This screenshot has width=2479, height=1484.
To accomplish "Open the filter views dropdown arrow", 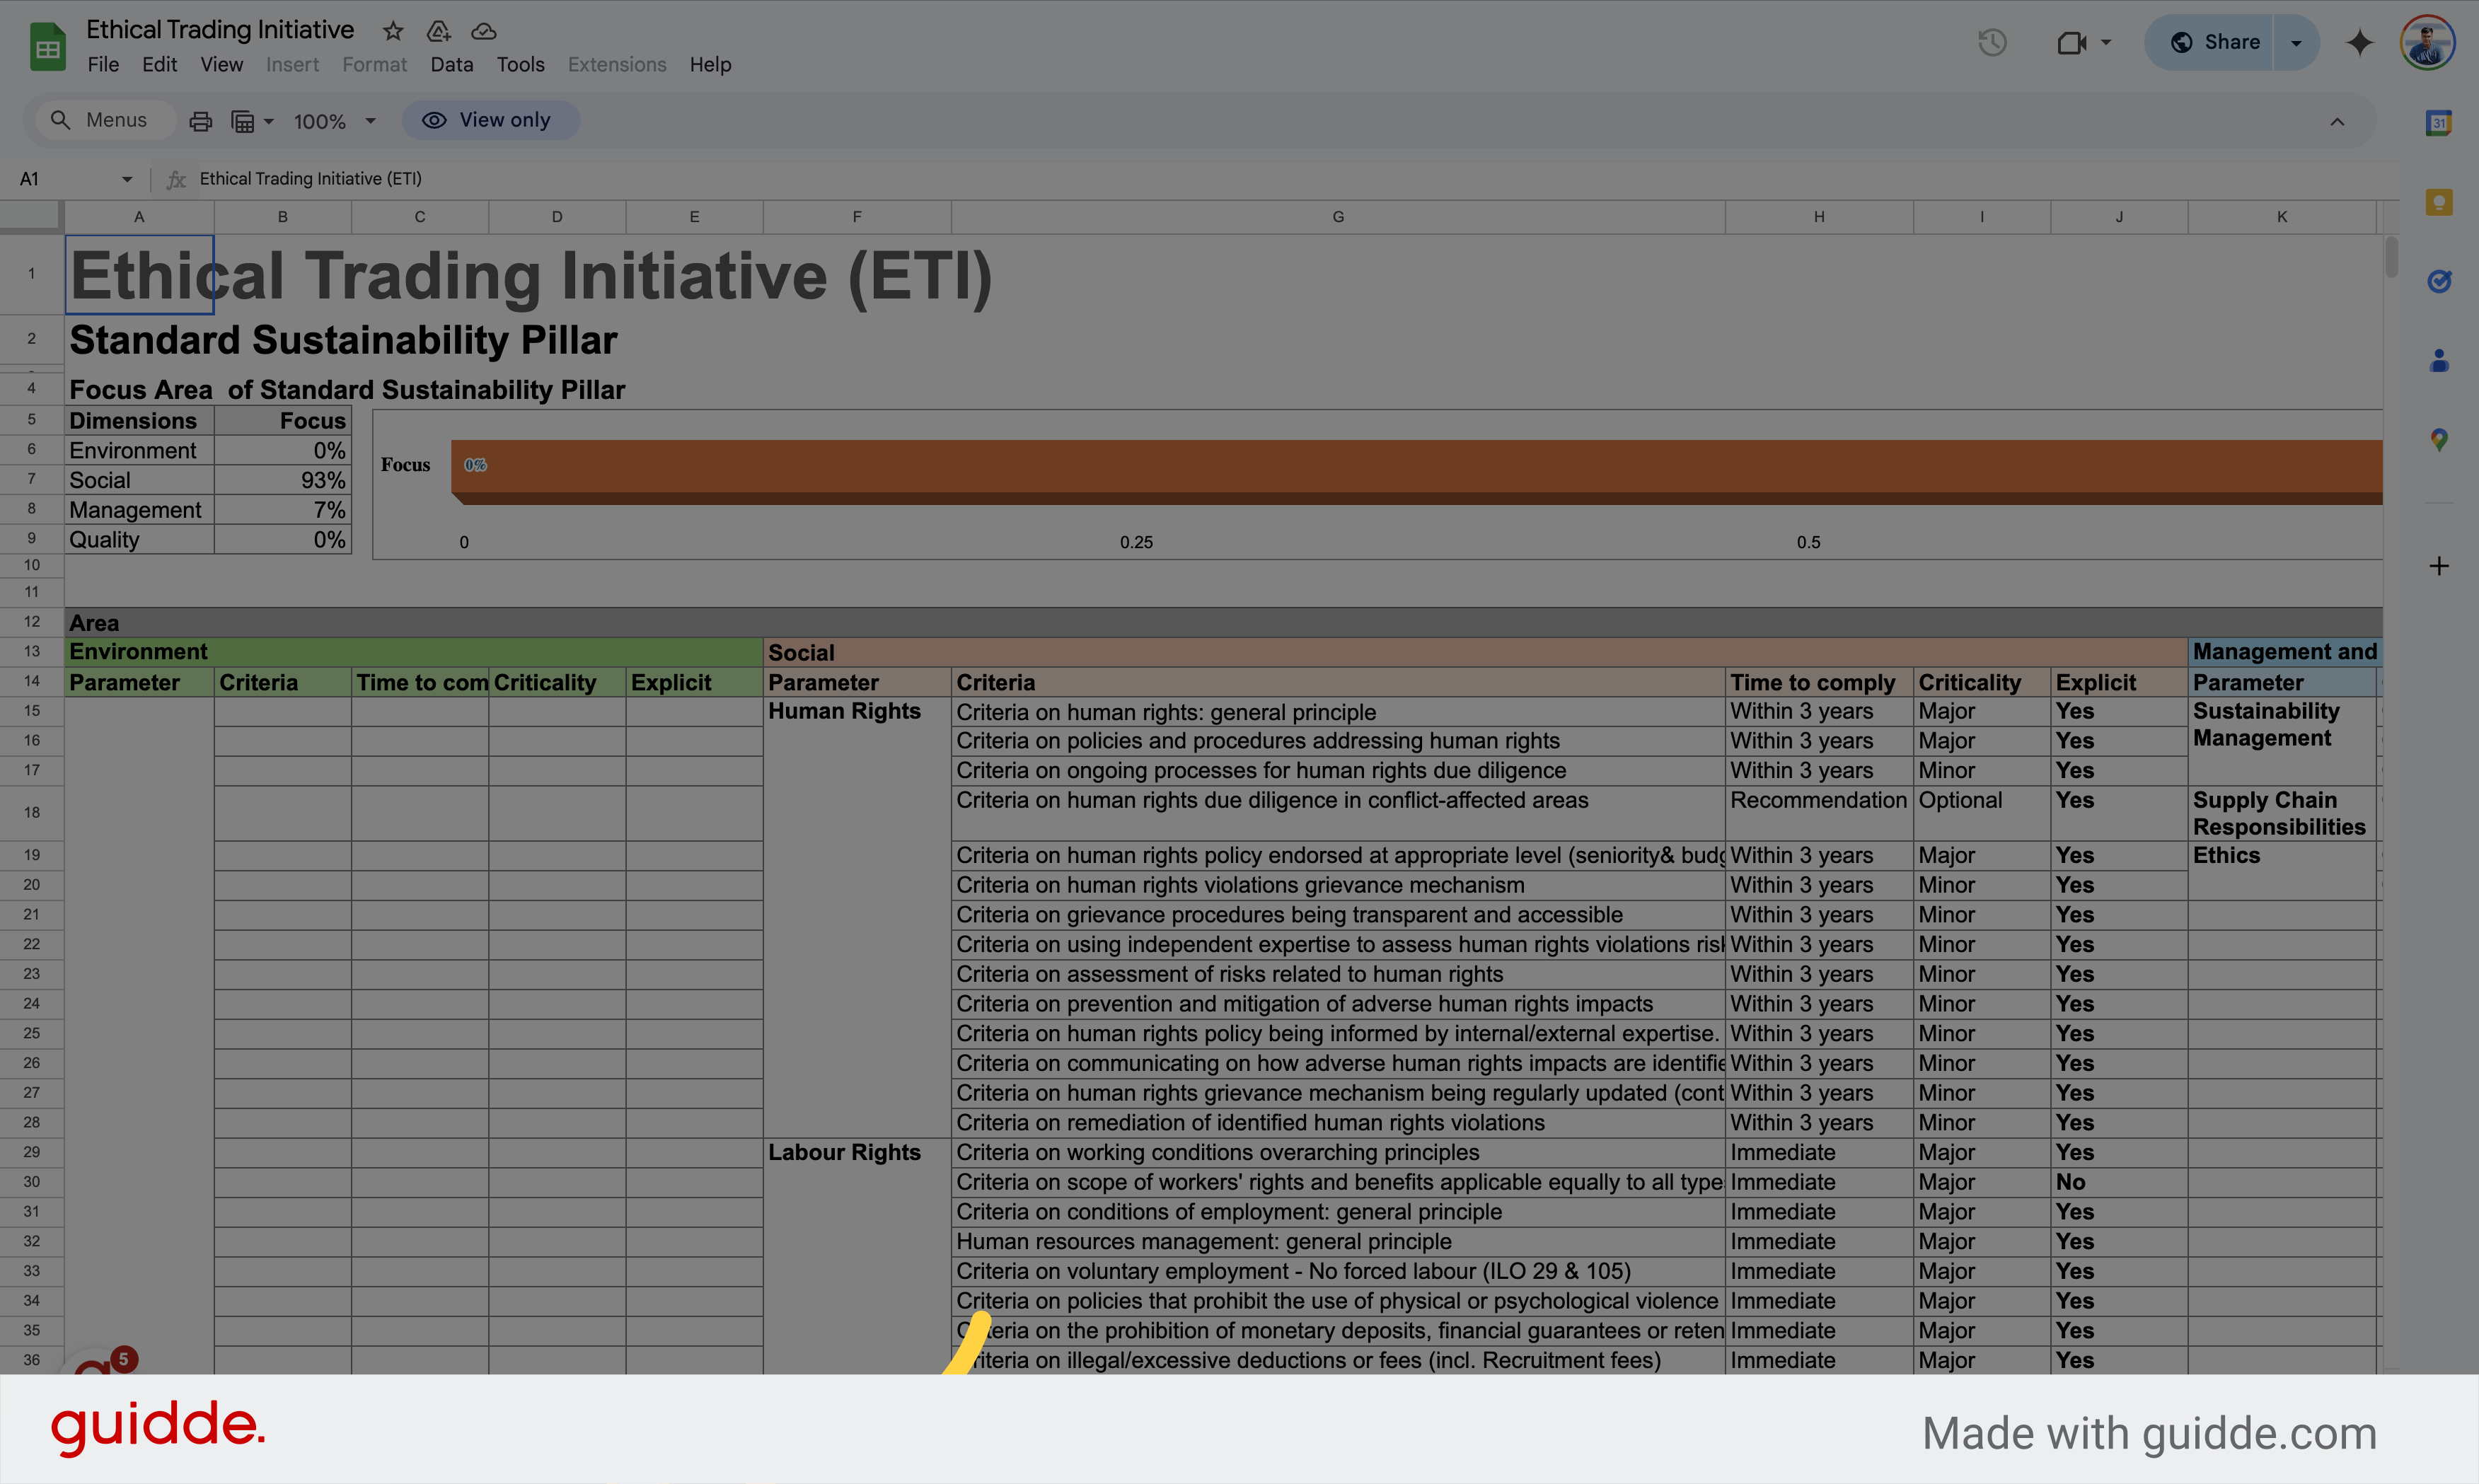I will (x=268, y=121).
